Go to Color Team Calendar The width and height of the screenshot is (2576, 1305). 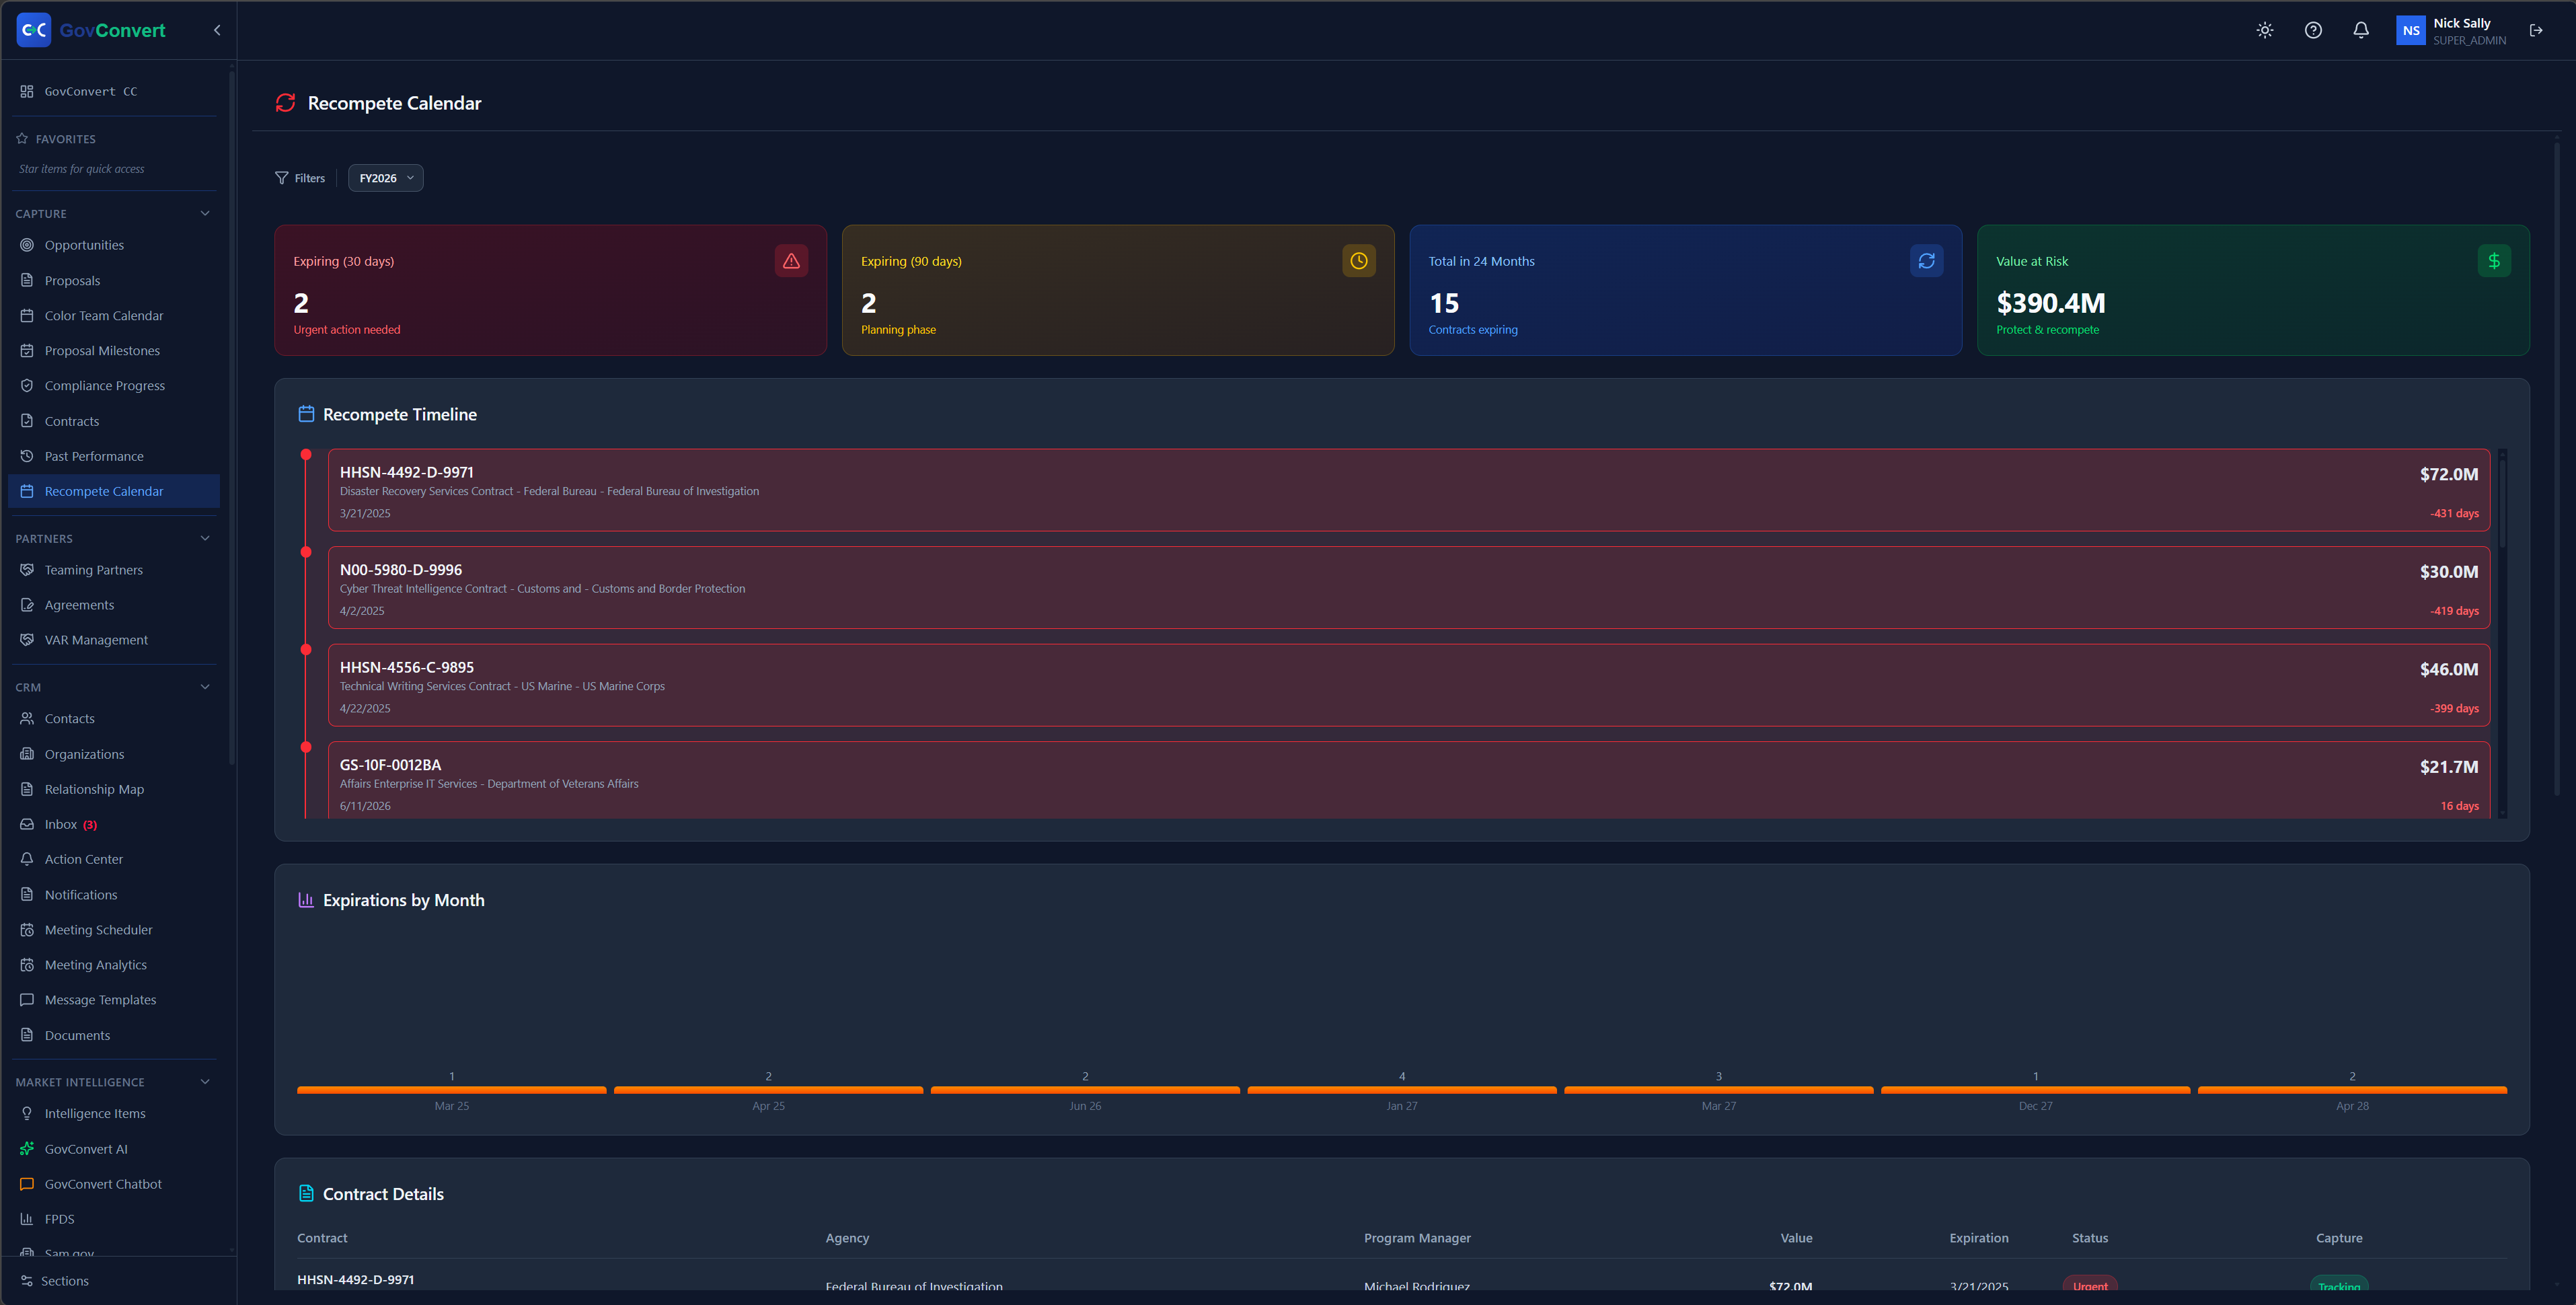pyautogui.click(x=113, y=316)
